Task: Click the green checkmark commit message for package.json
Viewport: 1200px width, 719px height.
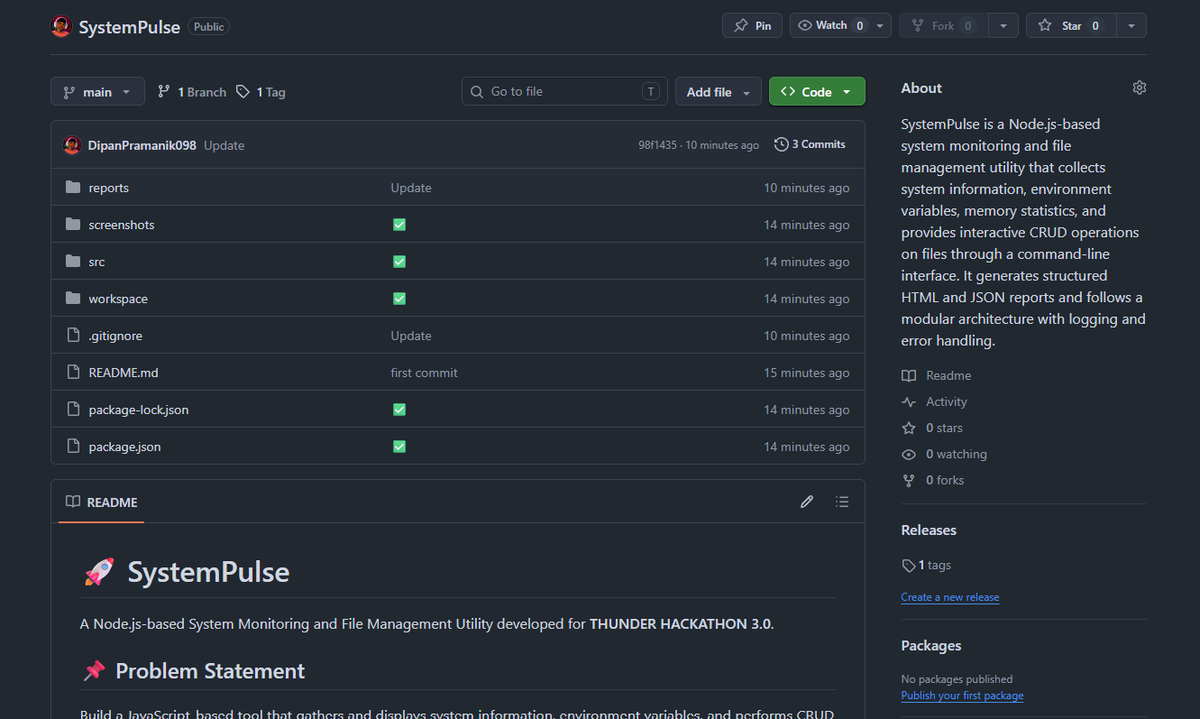Action: click(399, 447)
